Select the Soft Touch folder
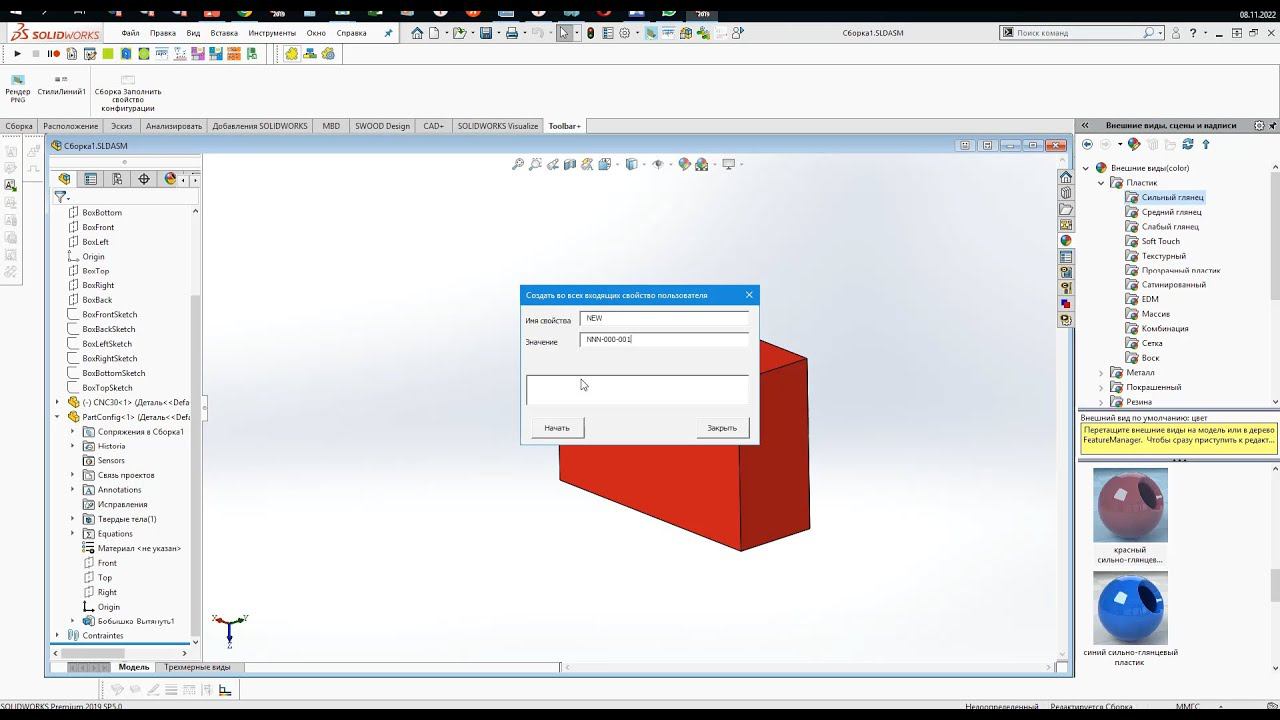 point(1152,241)
